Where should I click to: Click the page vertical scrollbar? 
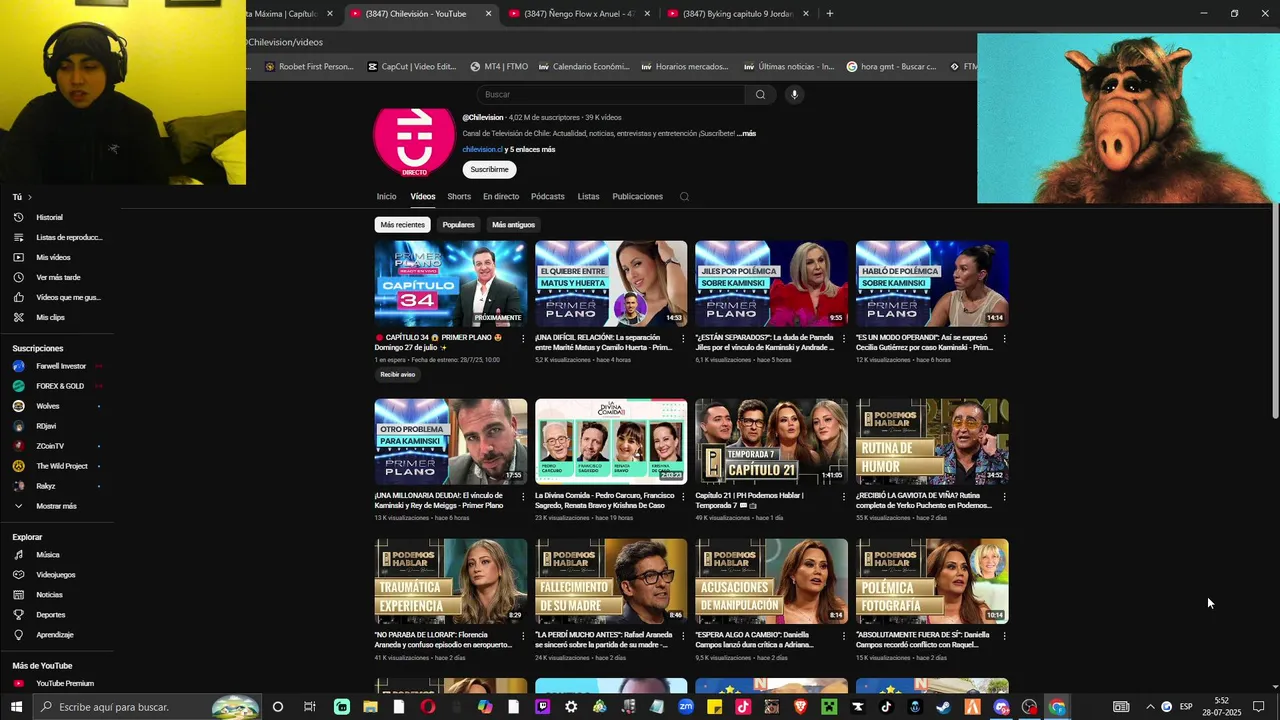pyautogui.click(x=1275, y=310)
